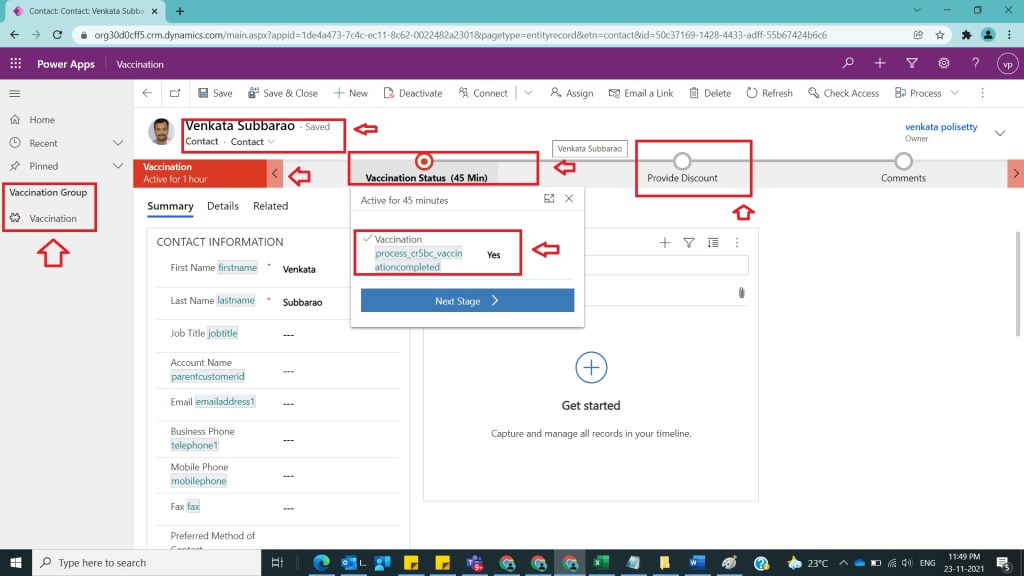Screen dimensions: 1024x576
Task: Click the advanced find filter icon in header
Action: coord(911,64)
